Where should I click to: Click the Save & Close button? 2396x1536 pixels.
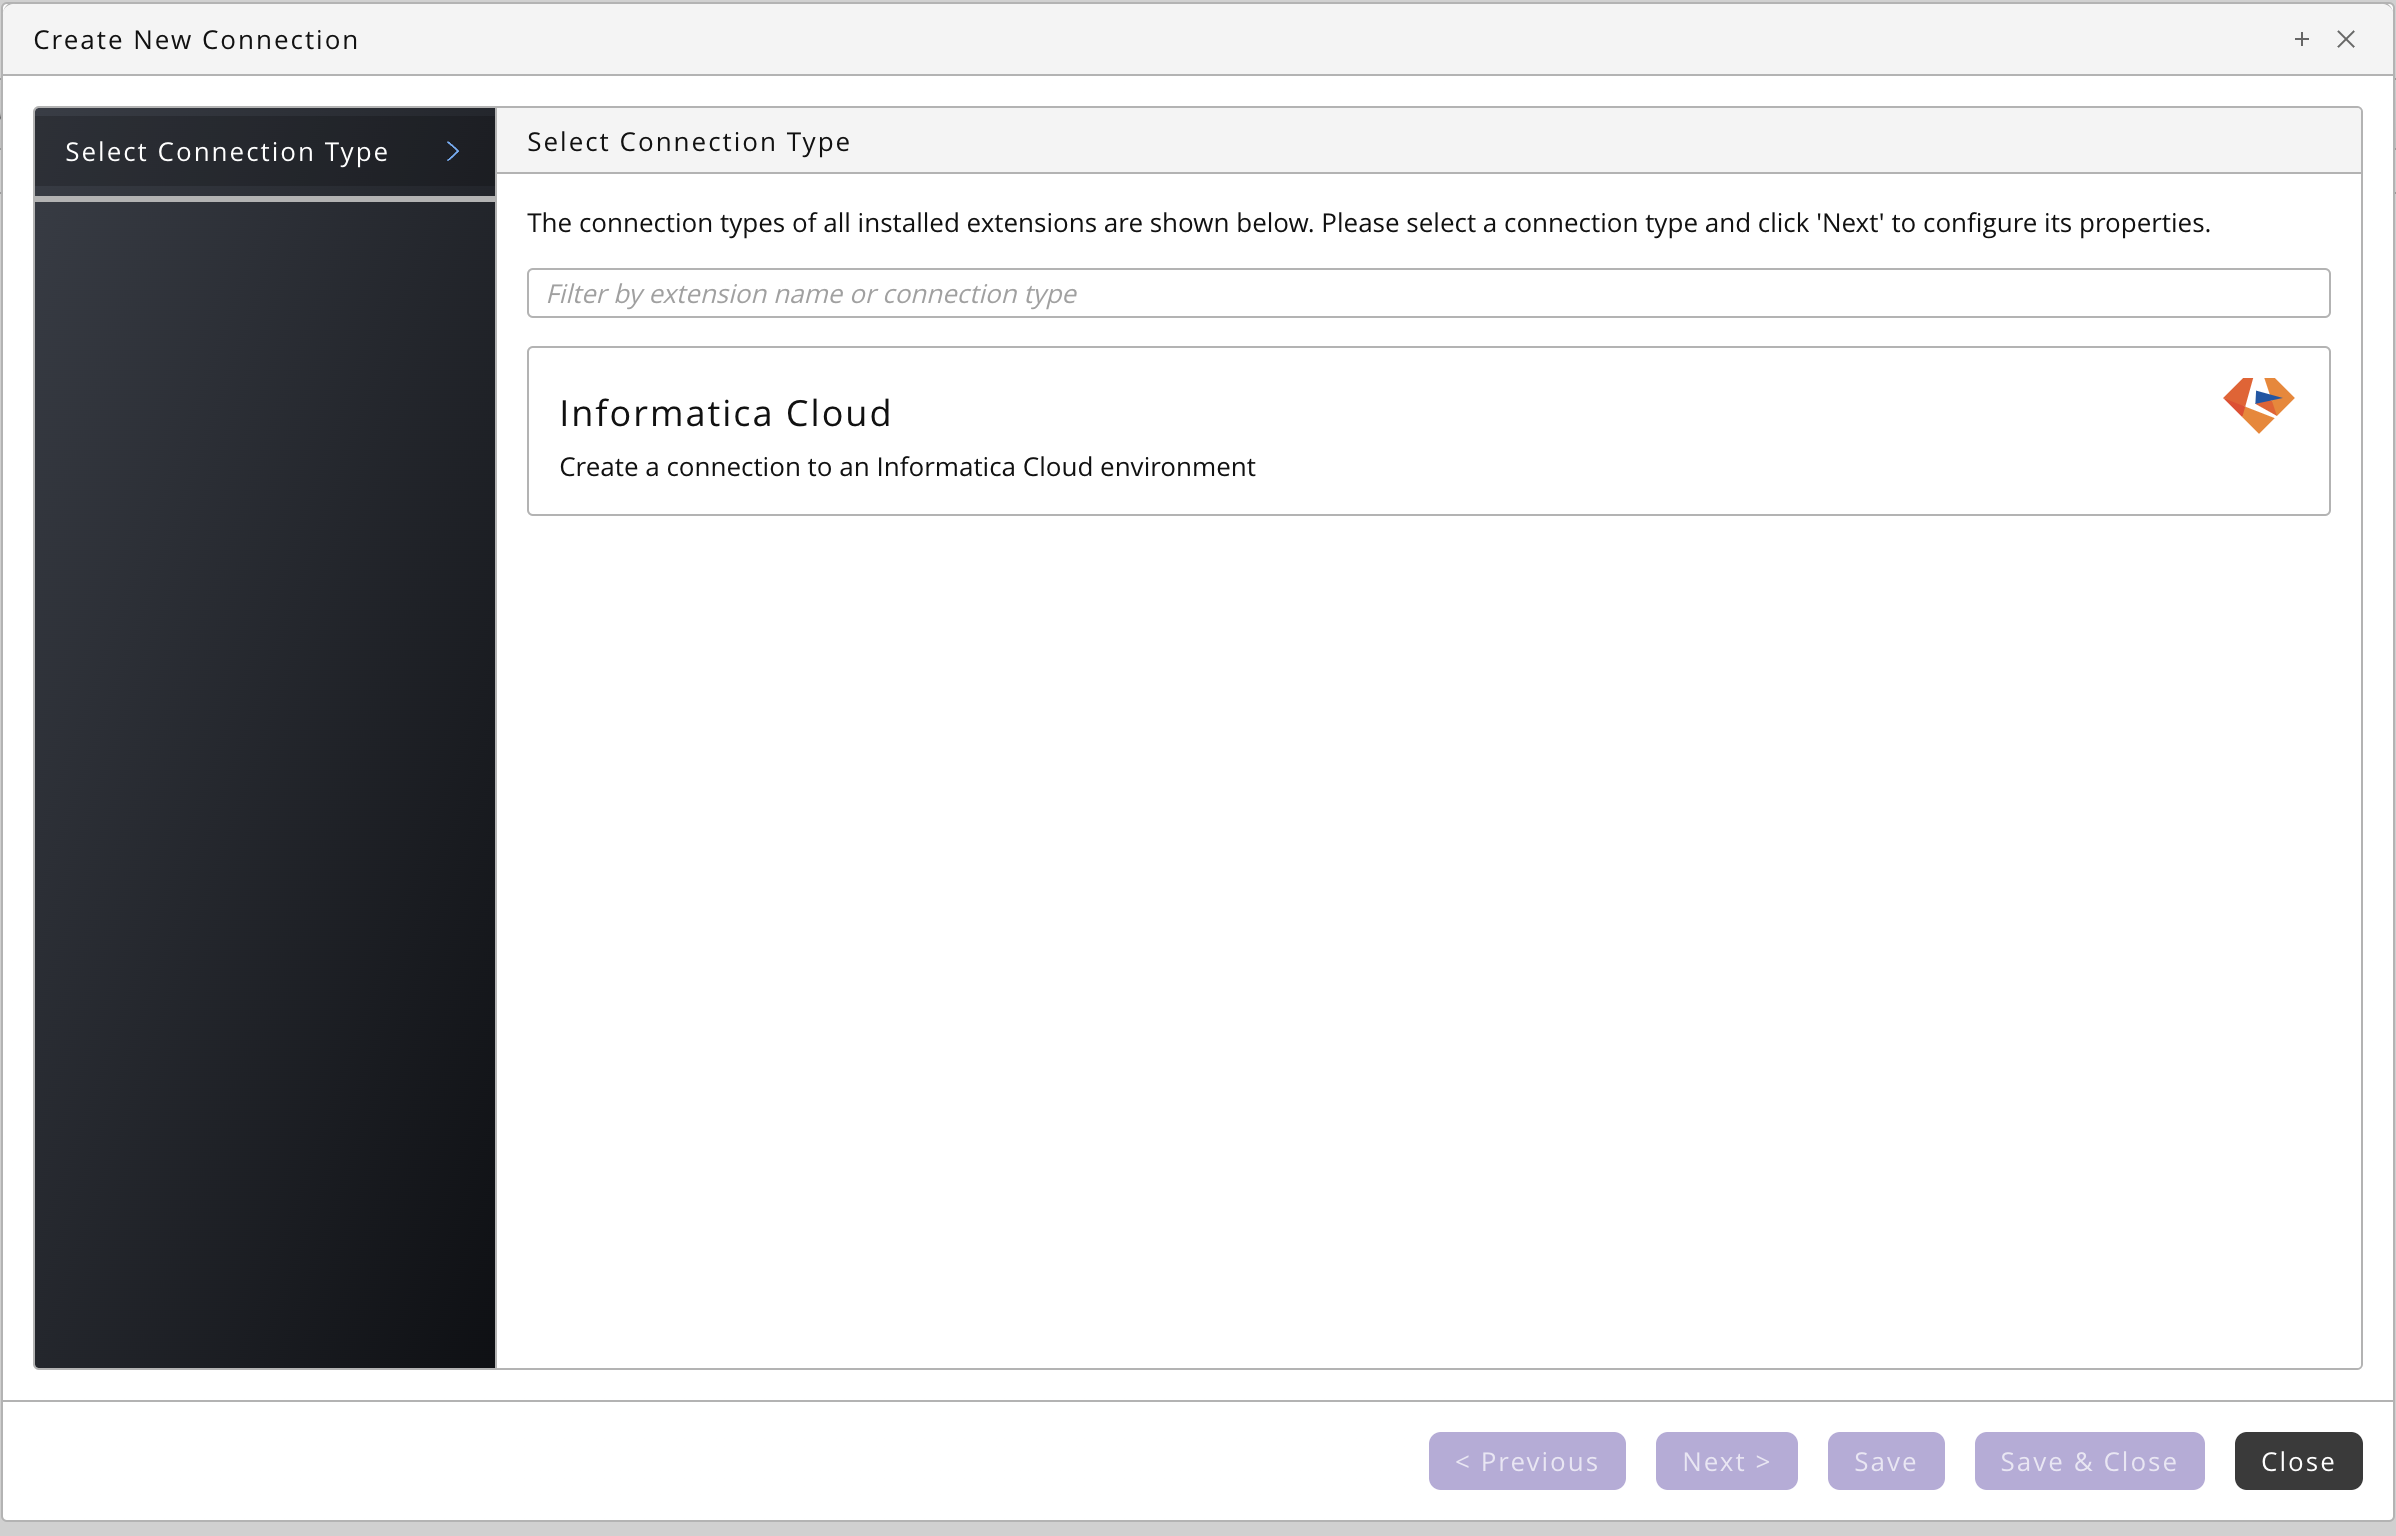[x=2089, y=1461]
